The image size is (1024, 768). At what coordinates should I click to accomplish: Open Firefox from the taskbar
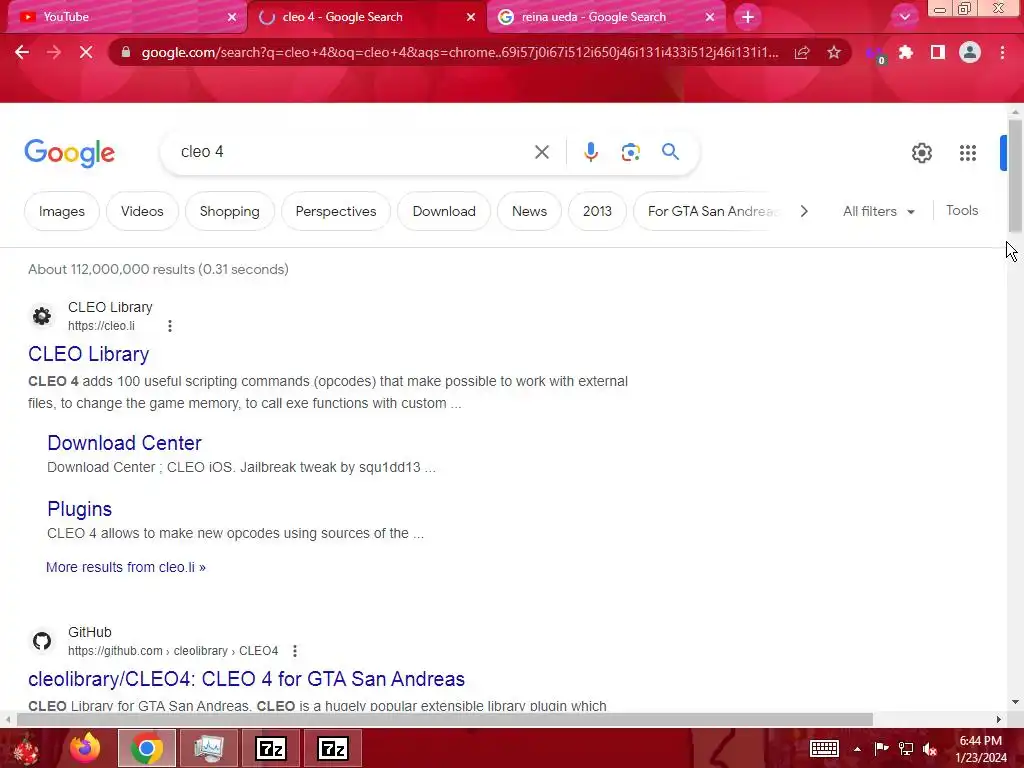pyautogui.click(x=85, y=748)
